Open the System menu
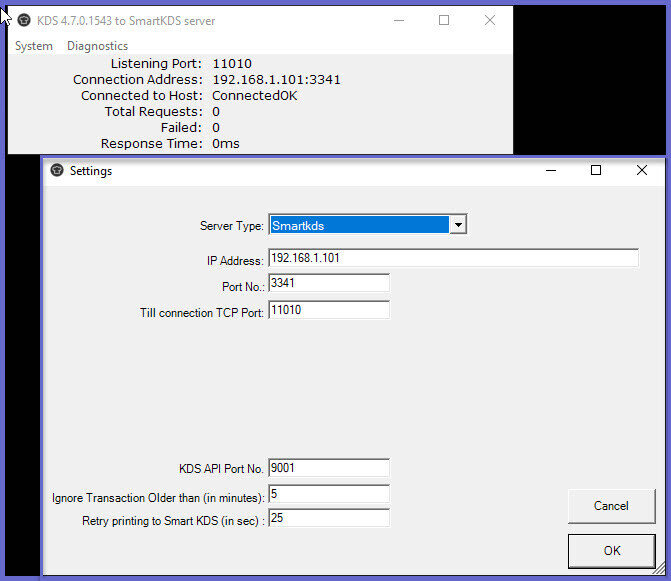The width and height of the screenshot is (671, 581). pos(34,46)
